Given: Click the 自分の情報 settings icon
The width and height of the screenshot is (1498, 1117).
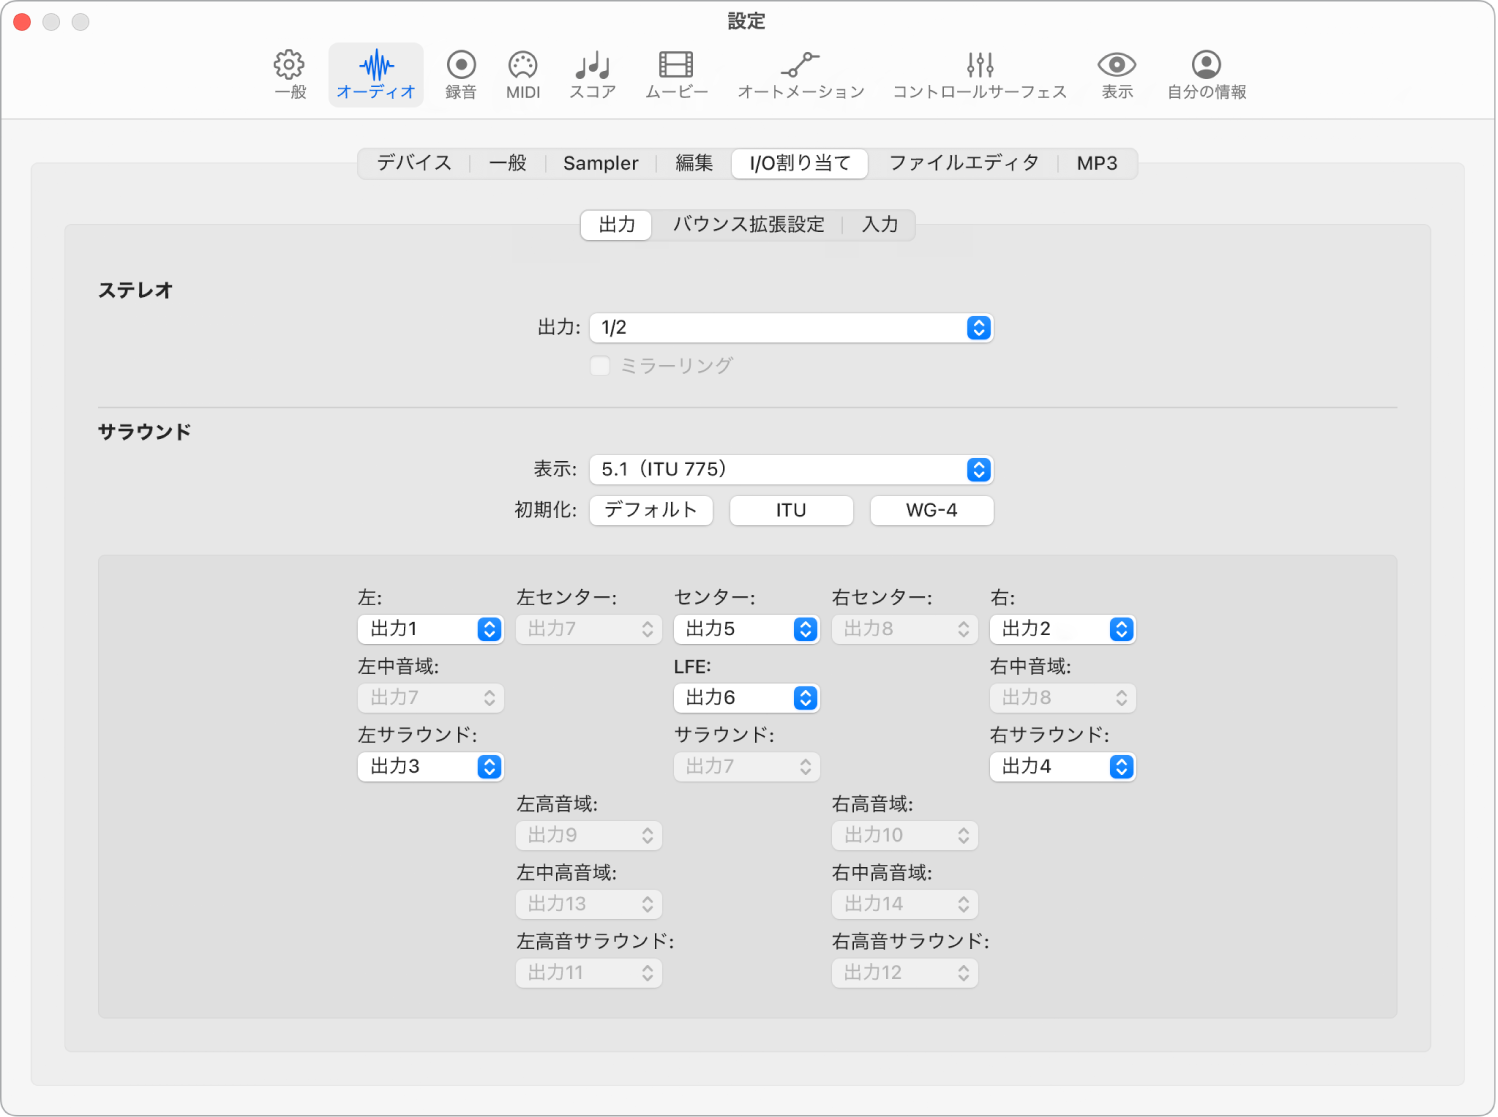Looking at the screenshot, I should 1205,73.
